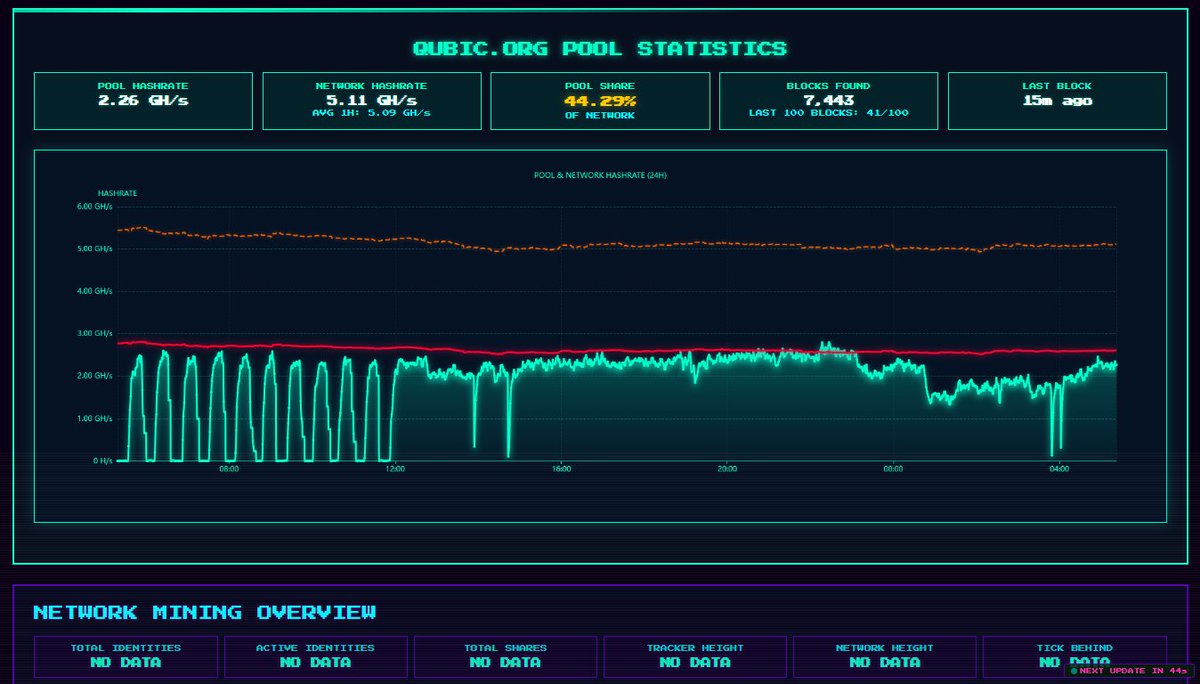
Task: Click the AVG 1H: 5.09 GH/s text
Action: pos(371,113)
